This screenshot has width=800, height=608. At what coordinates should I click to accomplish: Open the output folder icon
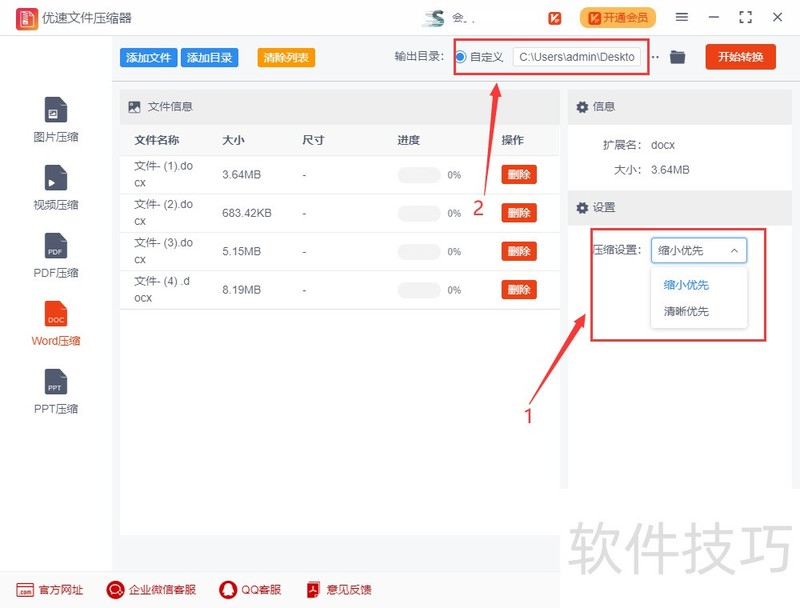coord(677,57)
